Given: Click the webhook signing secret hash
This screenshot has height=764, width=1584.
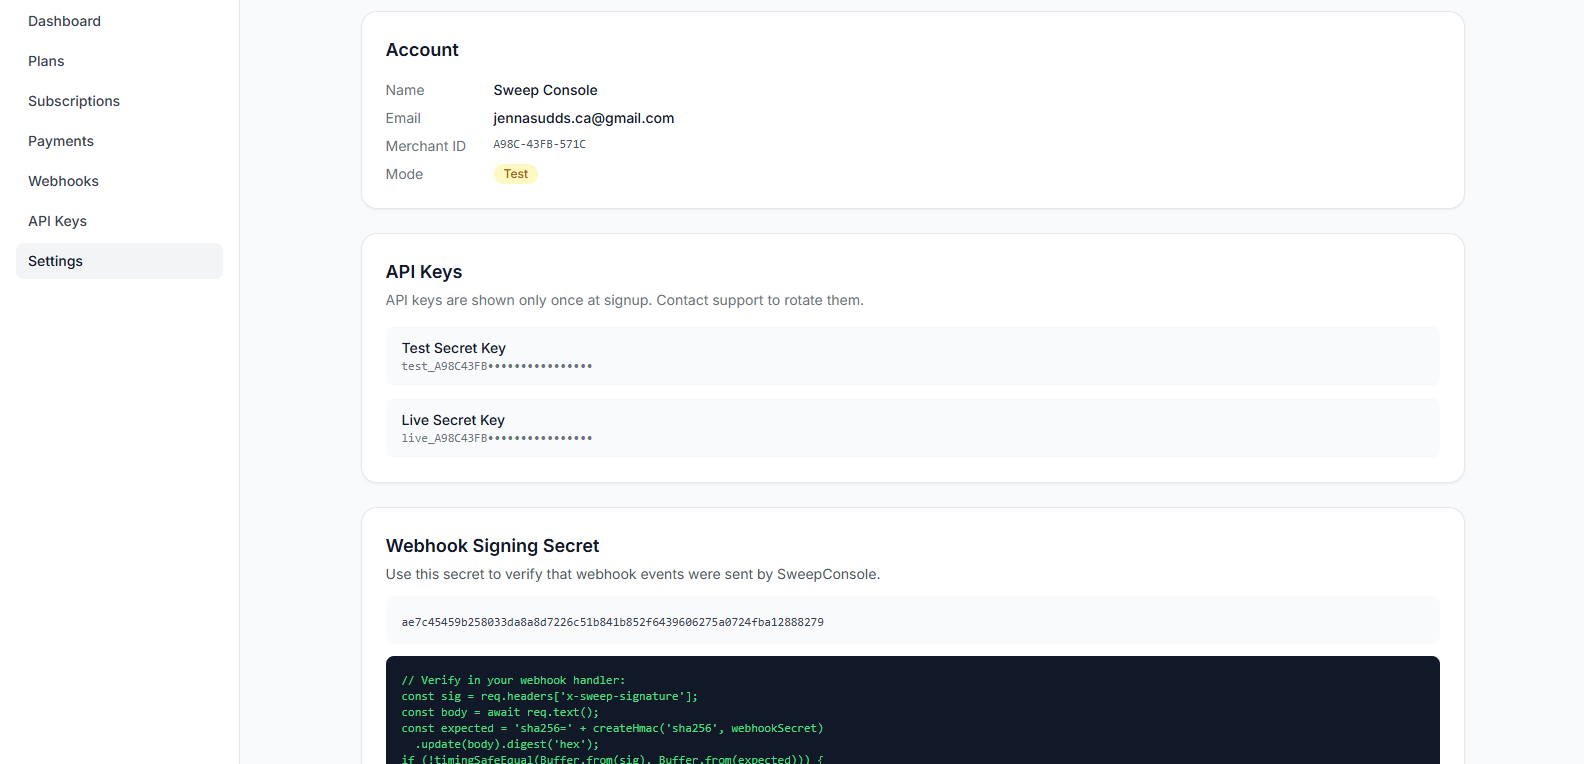Looking at the screenshot, I should click(613, 622).
